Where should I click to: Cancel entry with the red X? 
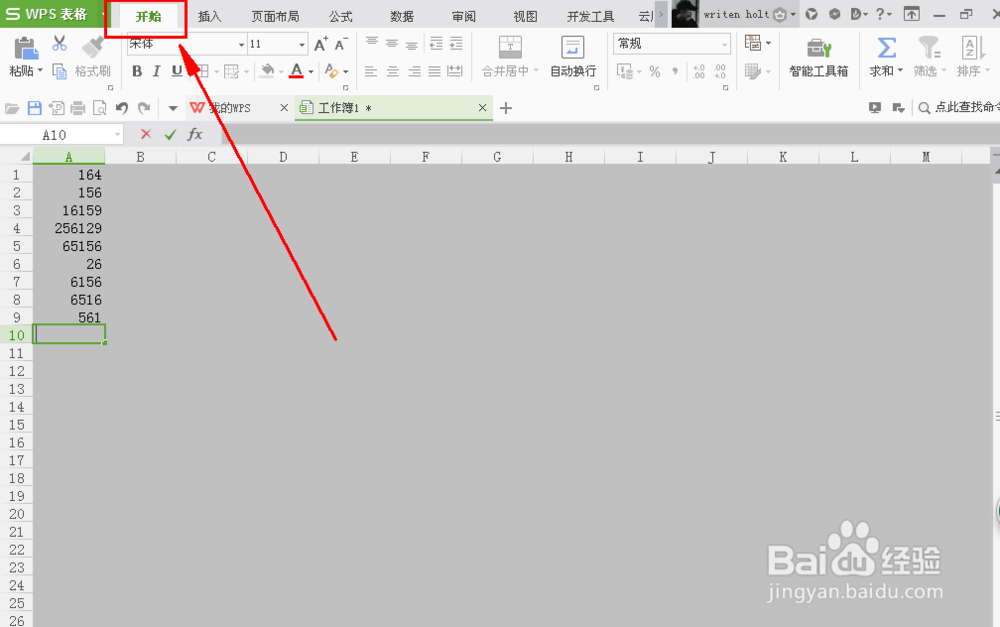146,134
